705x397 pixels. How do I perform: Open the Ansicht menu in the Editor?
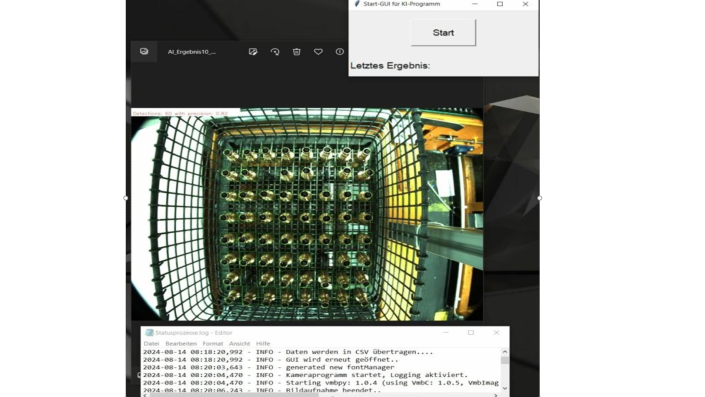coord(239,343)
